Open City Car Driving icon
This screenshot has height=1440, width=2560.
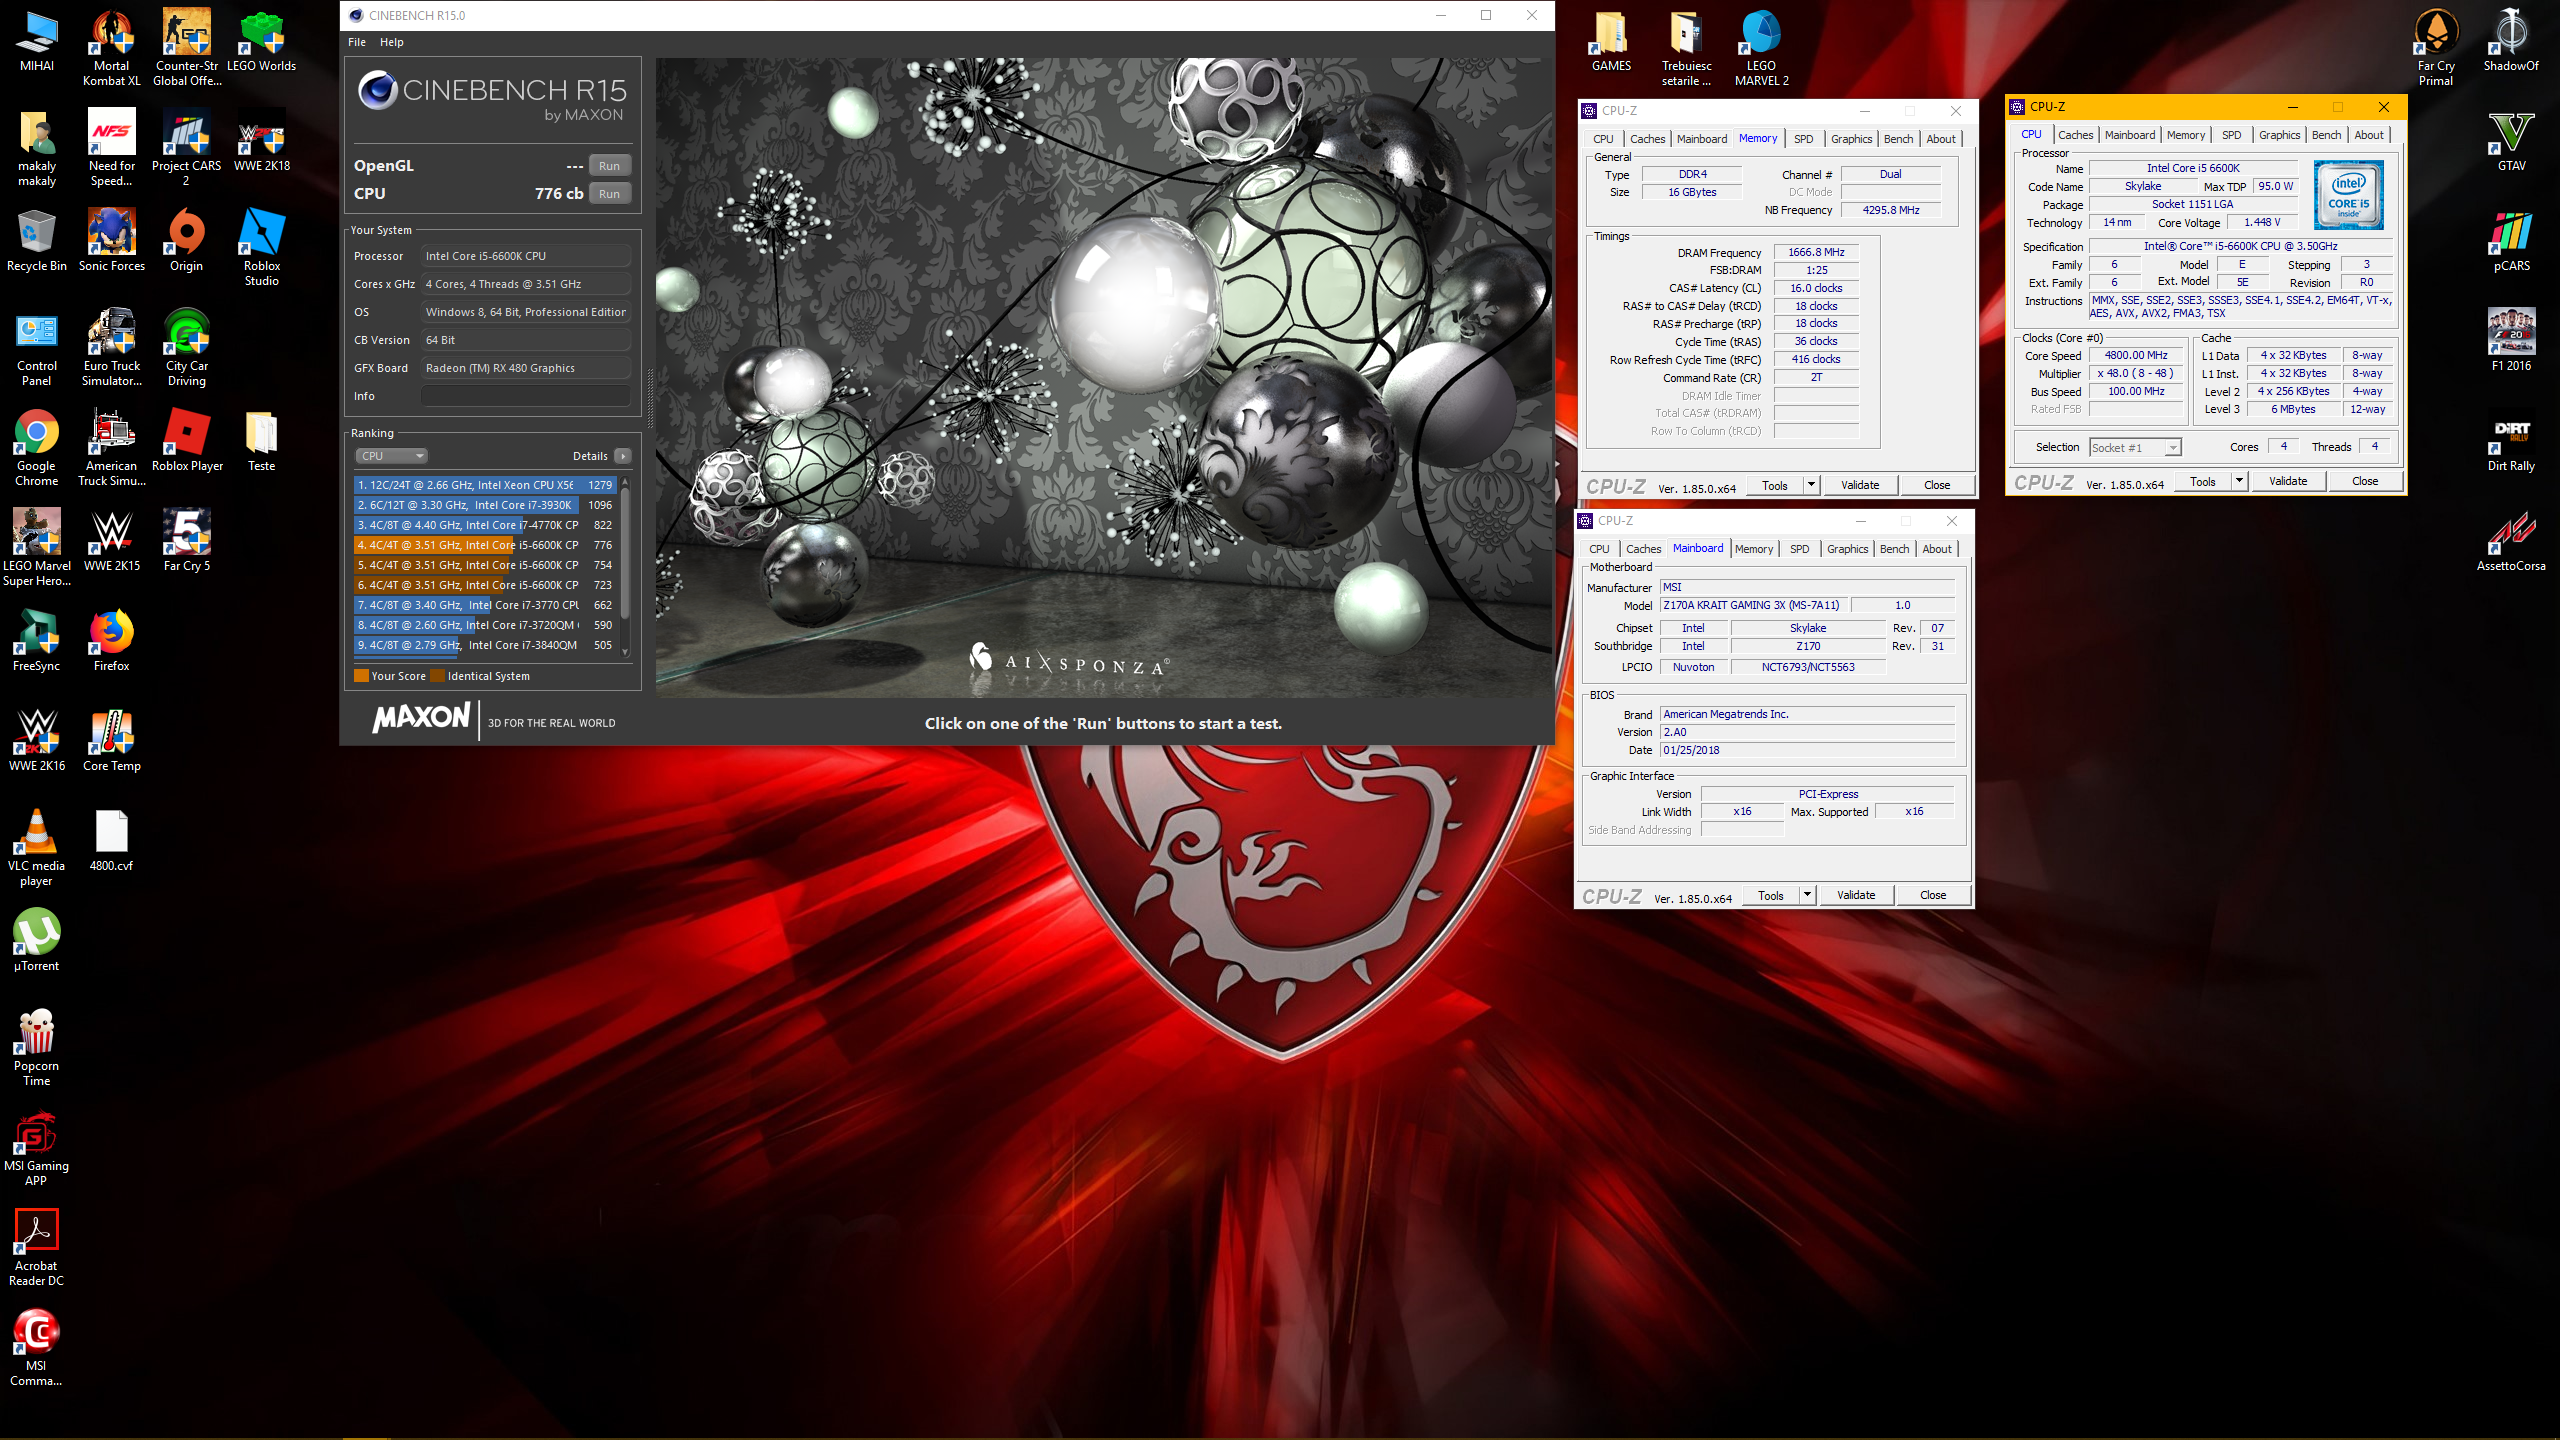tap(187, 347)
